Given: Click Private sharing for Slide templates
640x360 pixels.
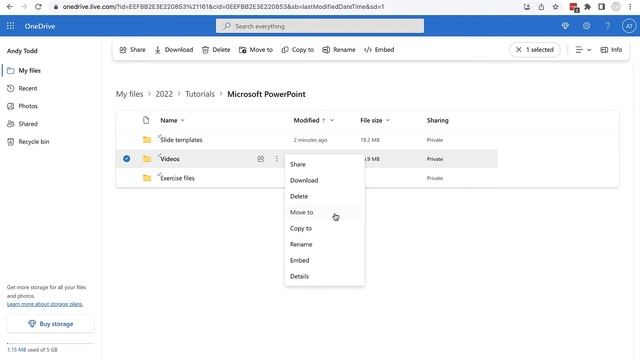Looking at the screenshot, I should coord(435,140).
